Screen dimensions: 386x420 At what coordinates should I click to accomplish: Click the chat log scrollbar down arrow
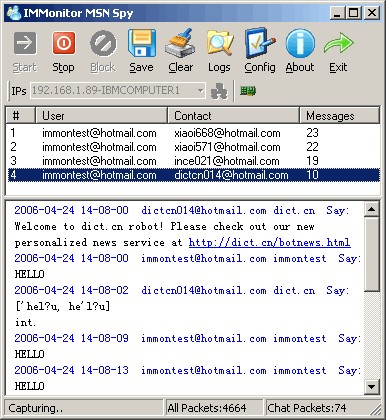(x=371, y=387)
